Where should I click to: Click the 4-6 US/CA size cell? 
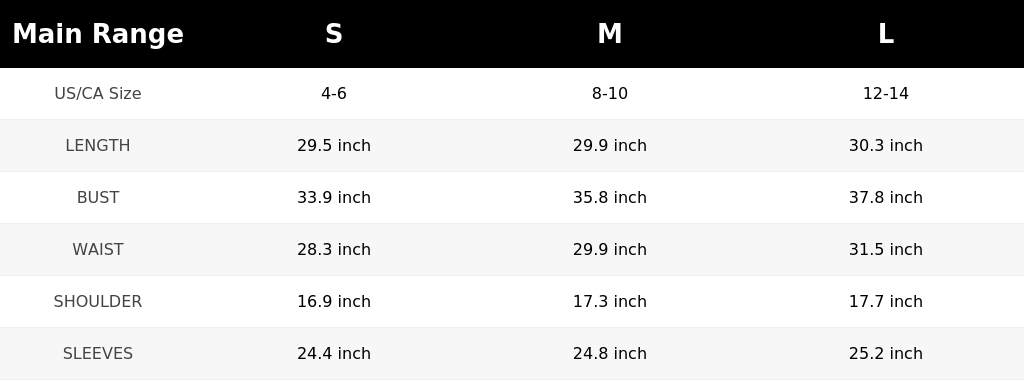coord(334,93)
